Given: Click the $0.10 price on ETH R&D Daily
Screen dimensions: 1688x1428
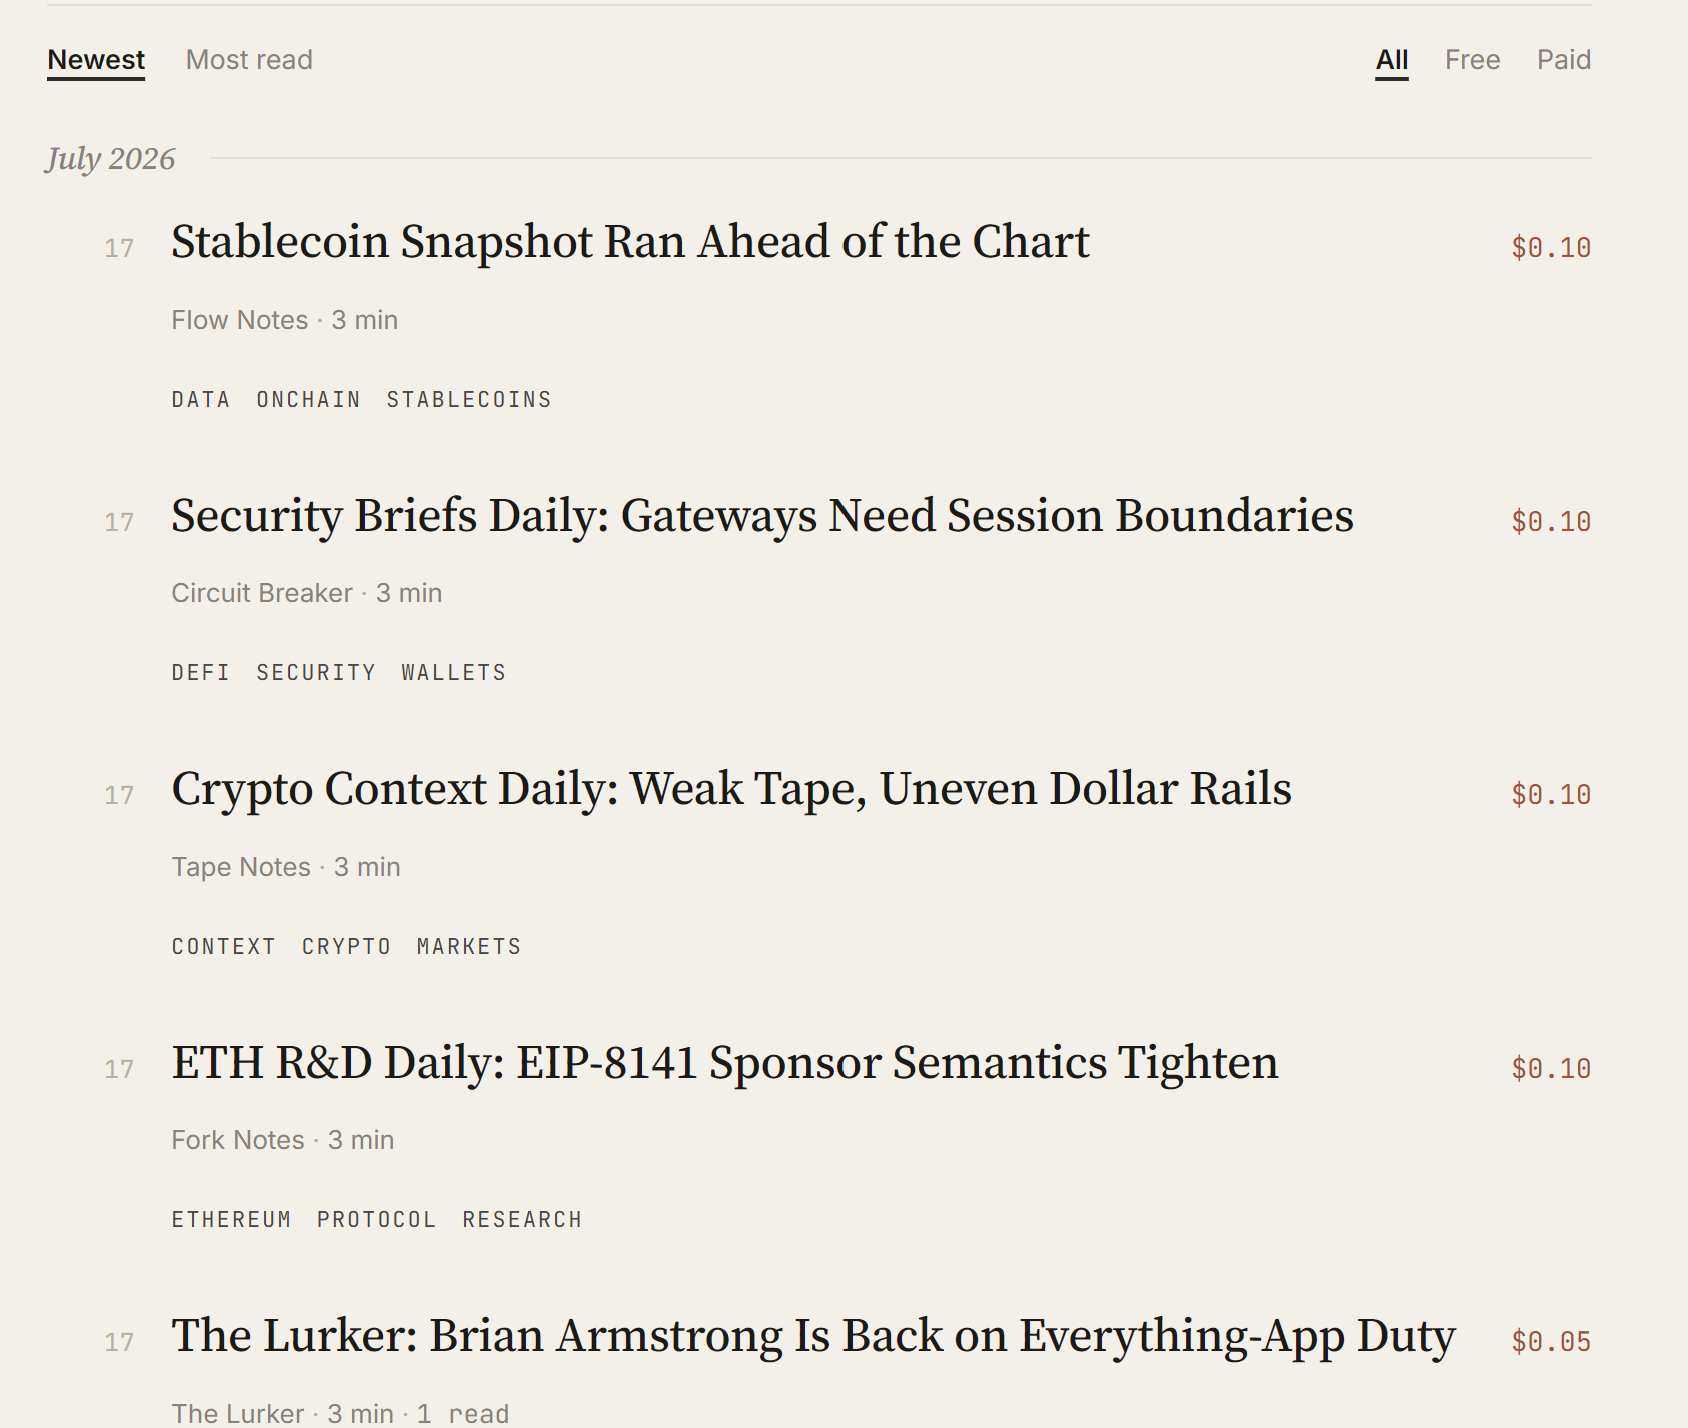Looking at the screenshot, I should (1551, 1069).
